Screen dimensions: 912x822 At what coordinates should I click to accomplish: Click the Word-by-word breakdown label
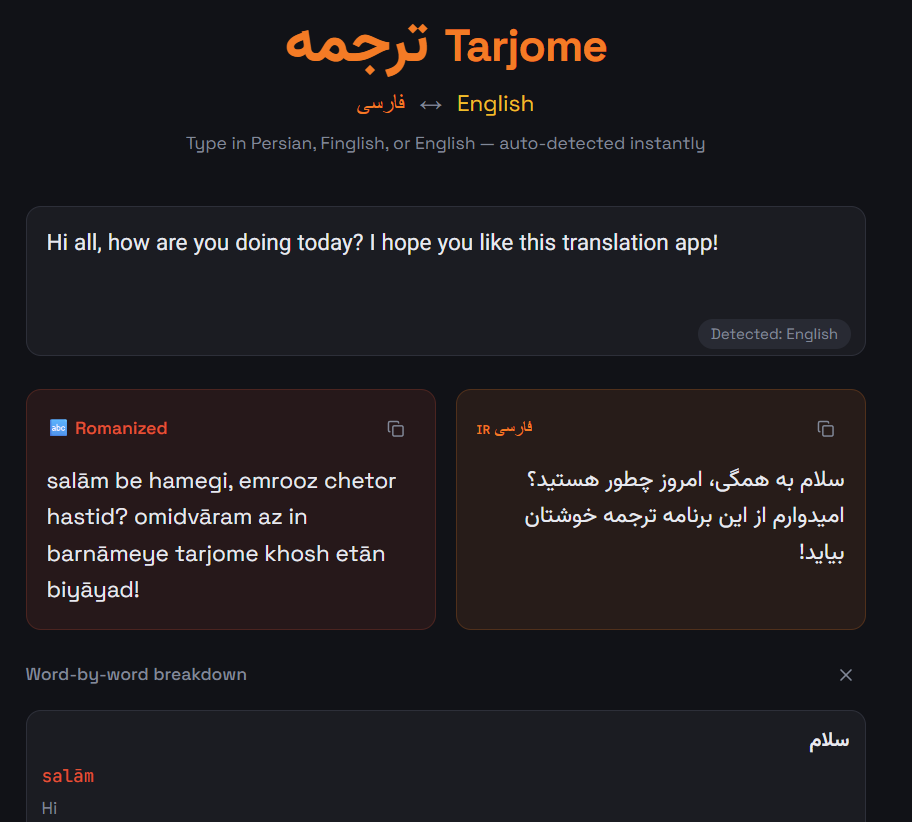[136, 674]
